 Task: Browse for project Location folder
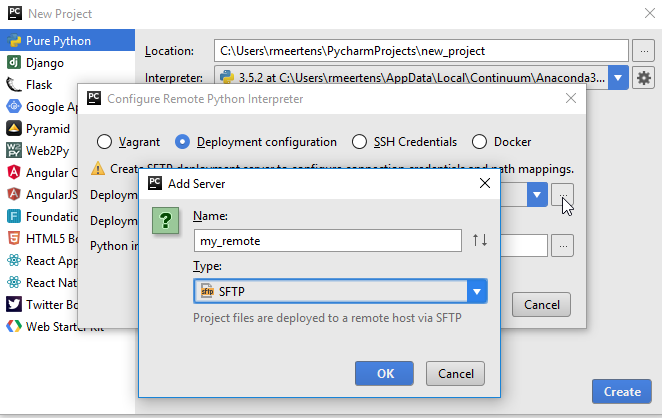643,50
